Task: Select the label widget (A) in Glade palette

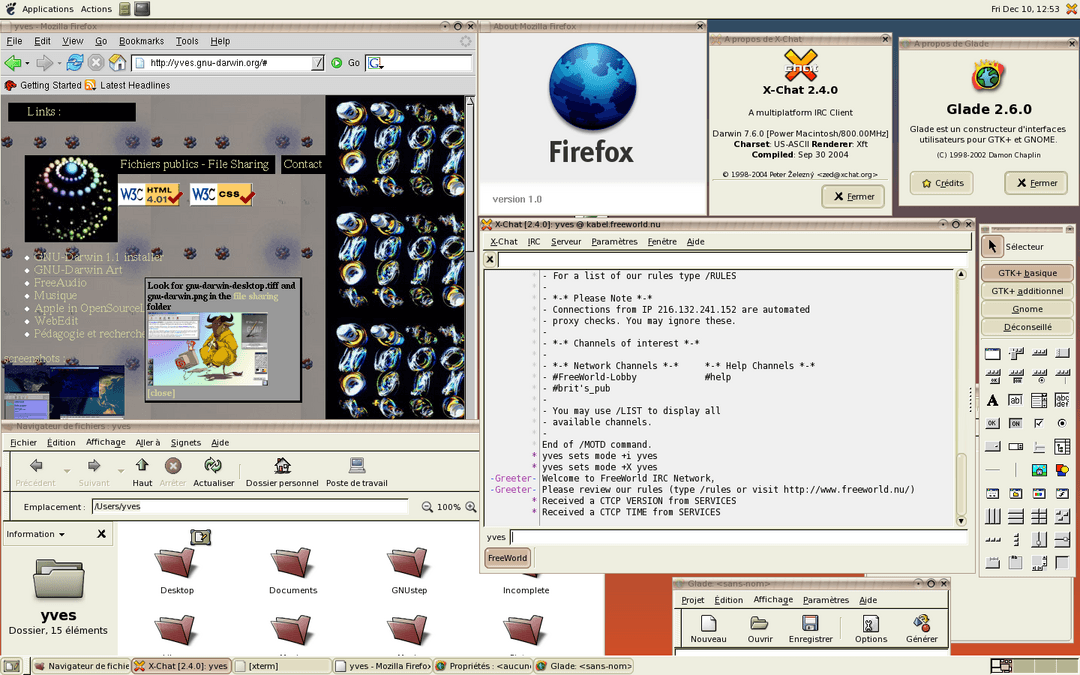Action: [x=991, y=399]
